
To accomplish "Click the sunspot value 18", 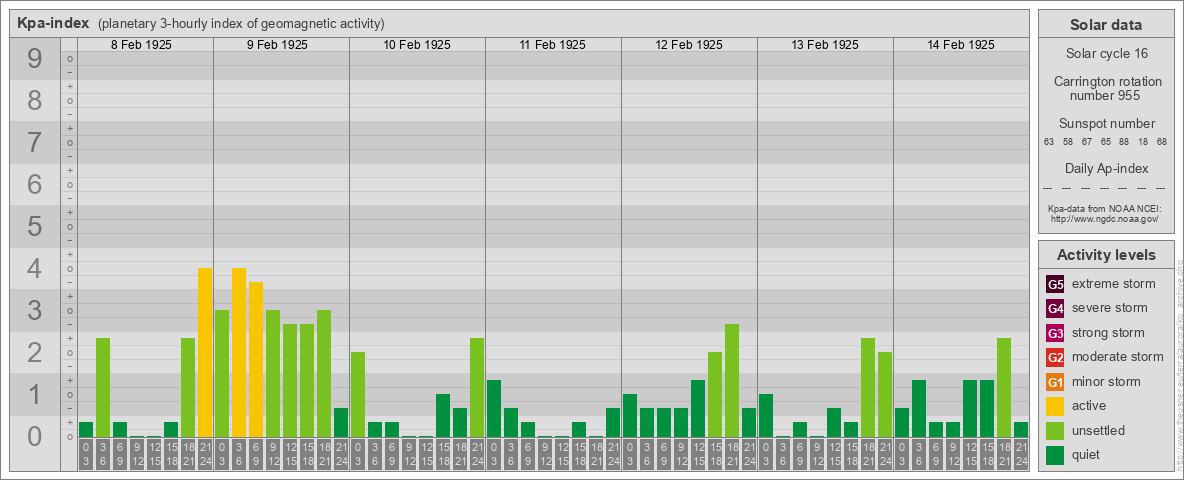I will 1143,142.
